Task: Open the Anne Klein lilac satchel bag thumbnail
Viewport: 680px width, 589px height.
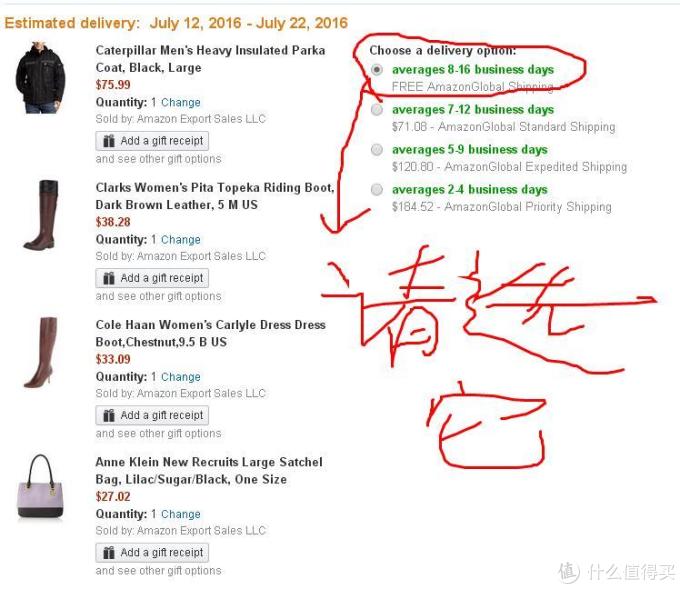Action: 41,487
